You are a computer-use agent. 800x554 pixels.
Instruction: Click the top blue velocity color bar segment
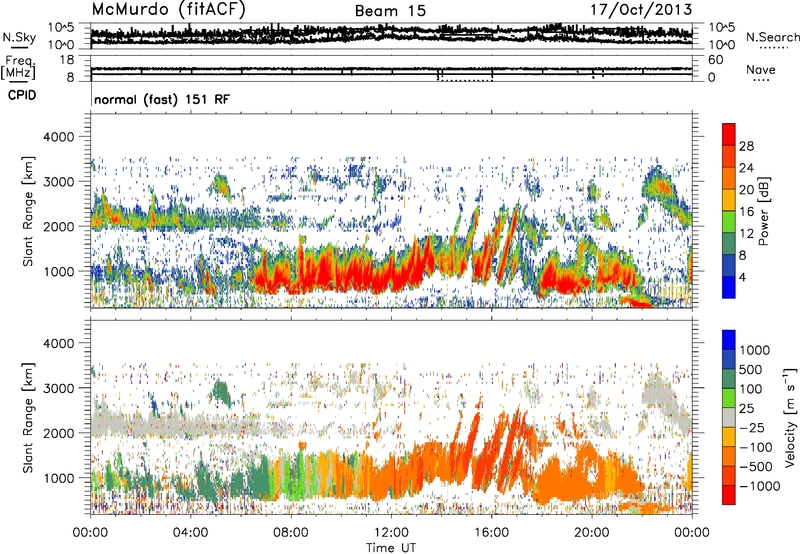(729, 340)
